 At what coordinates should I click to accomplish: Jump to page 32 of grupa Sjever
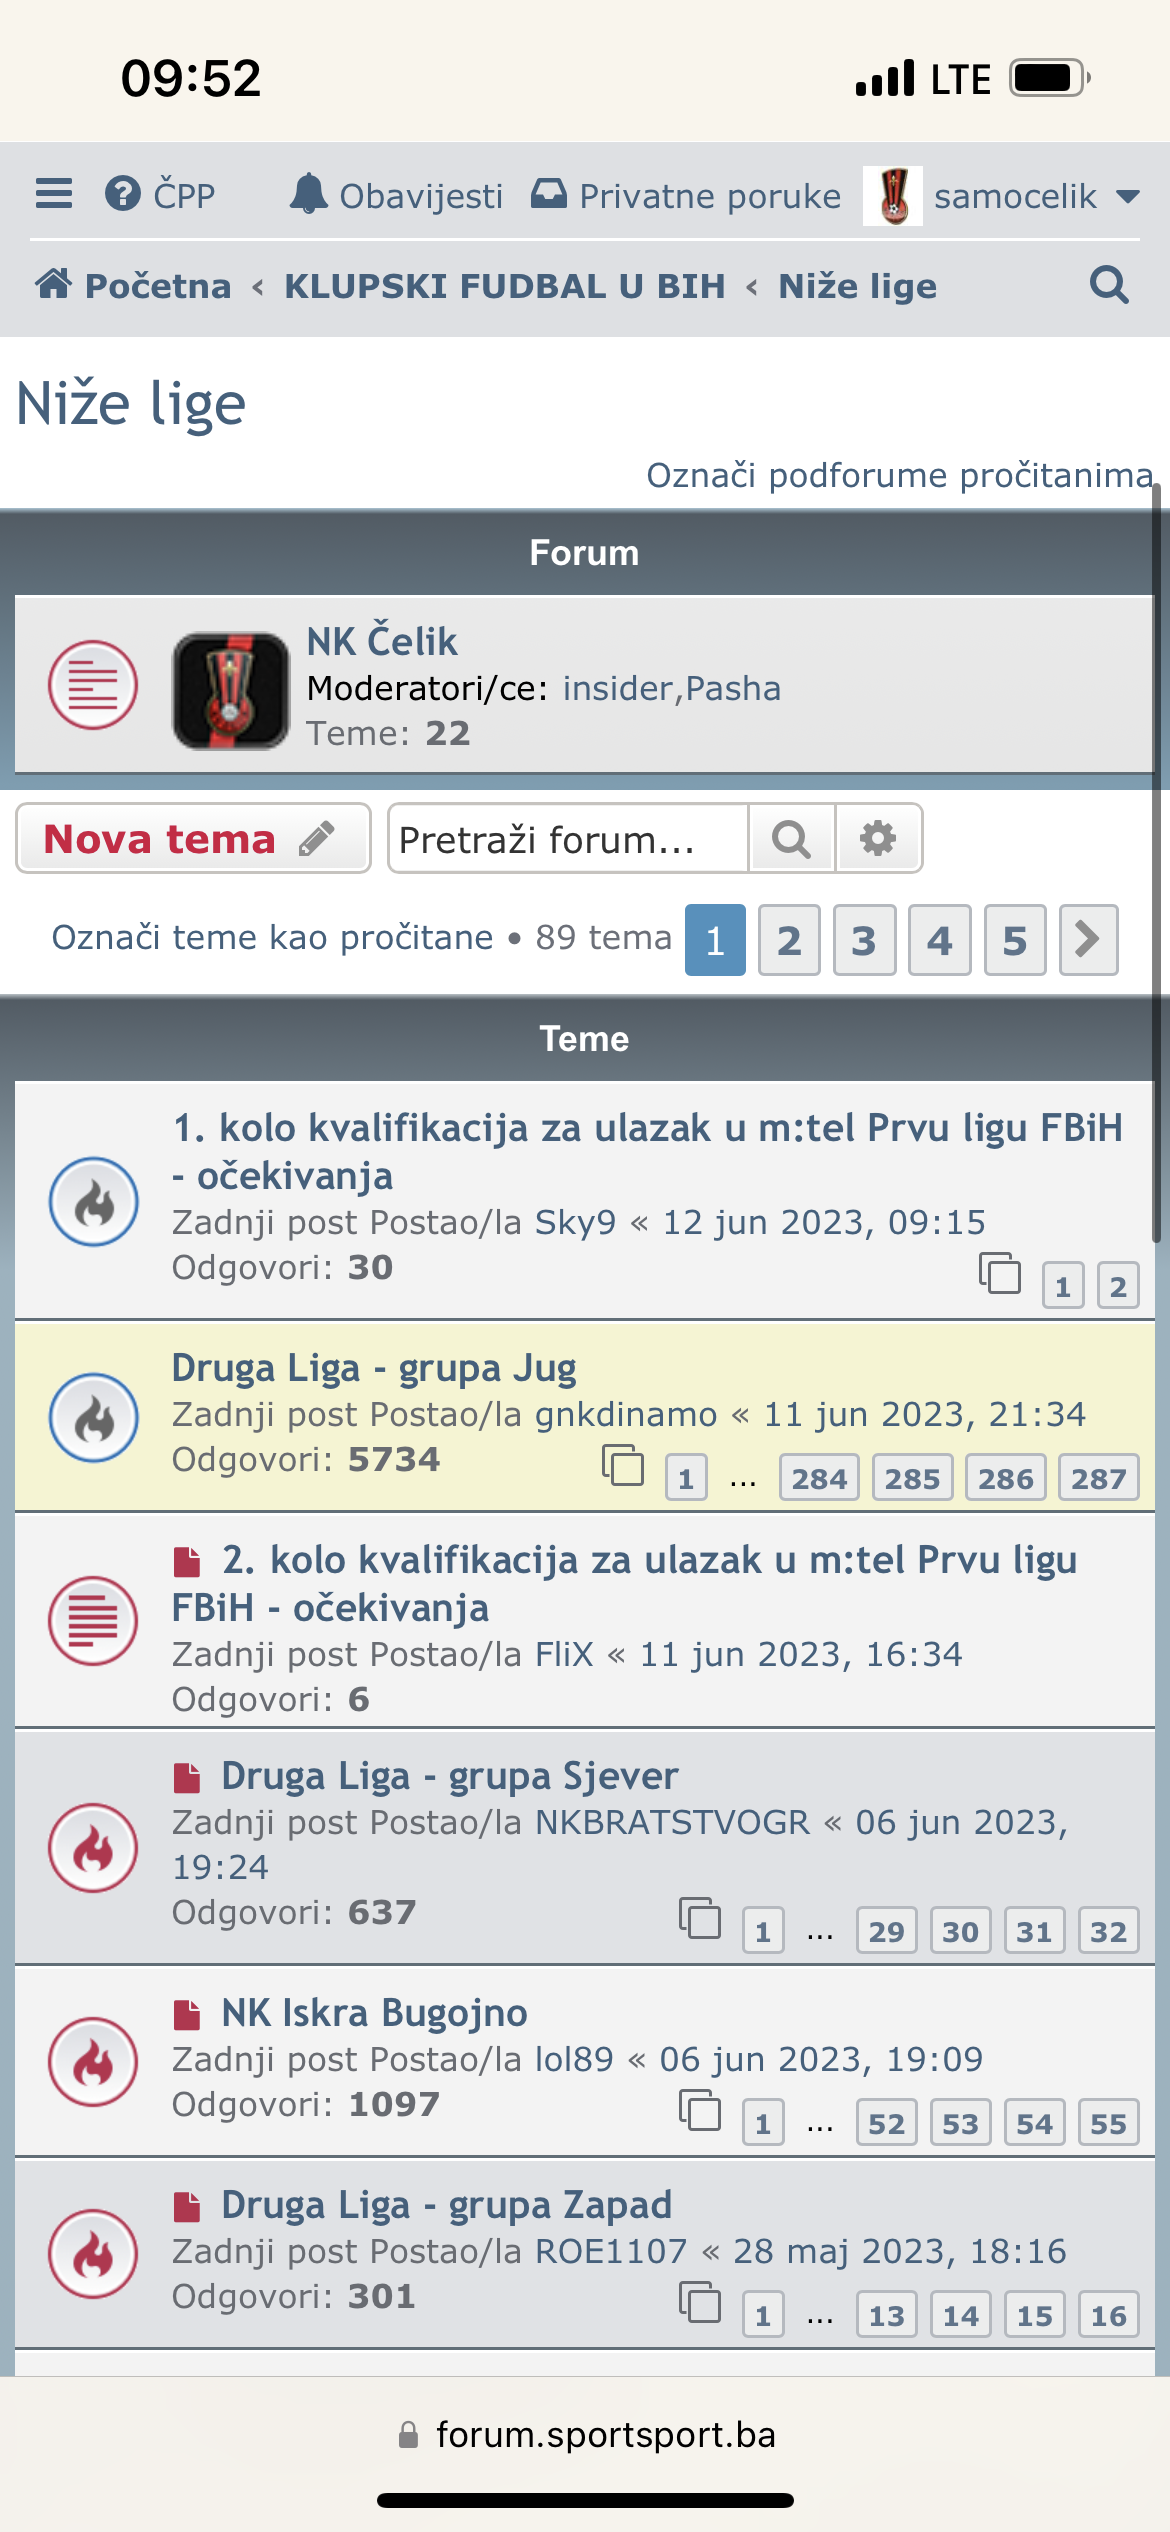(1108, 1930)
